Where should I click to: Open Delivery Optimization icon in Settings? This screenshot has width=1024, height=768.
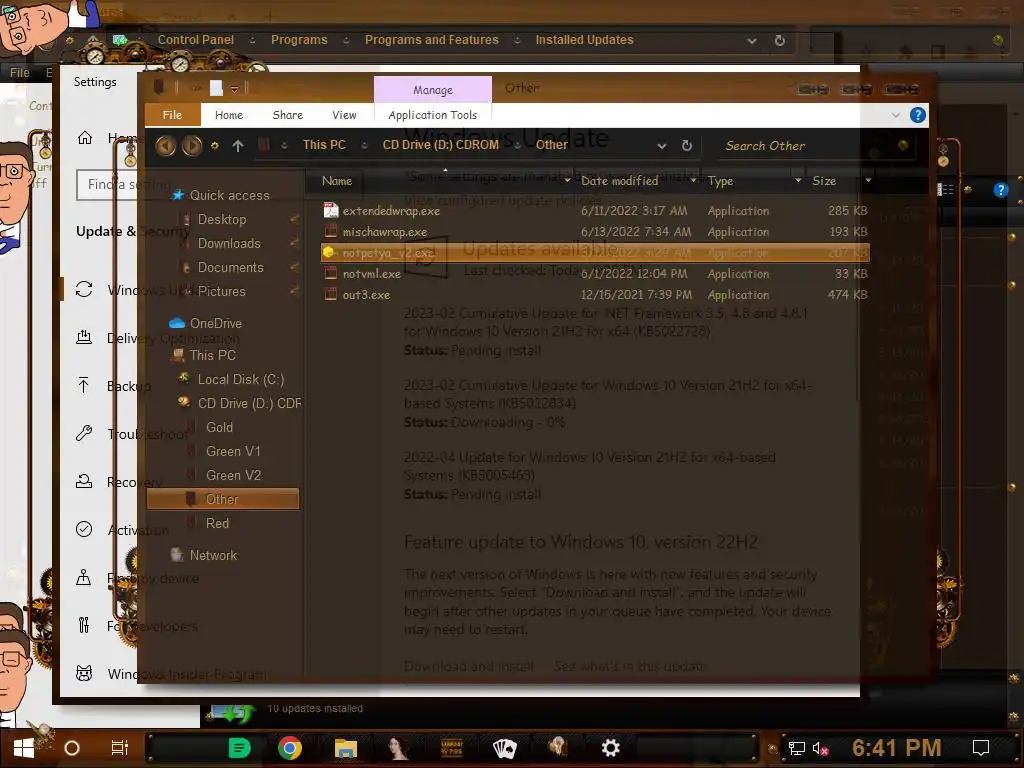pyautogui.click(x=84, y=338)
